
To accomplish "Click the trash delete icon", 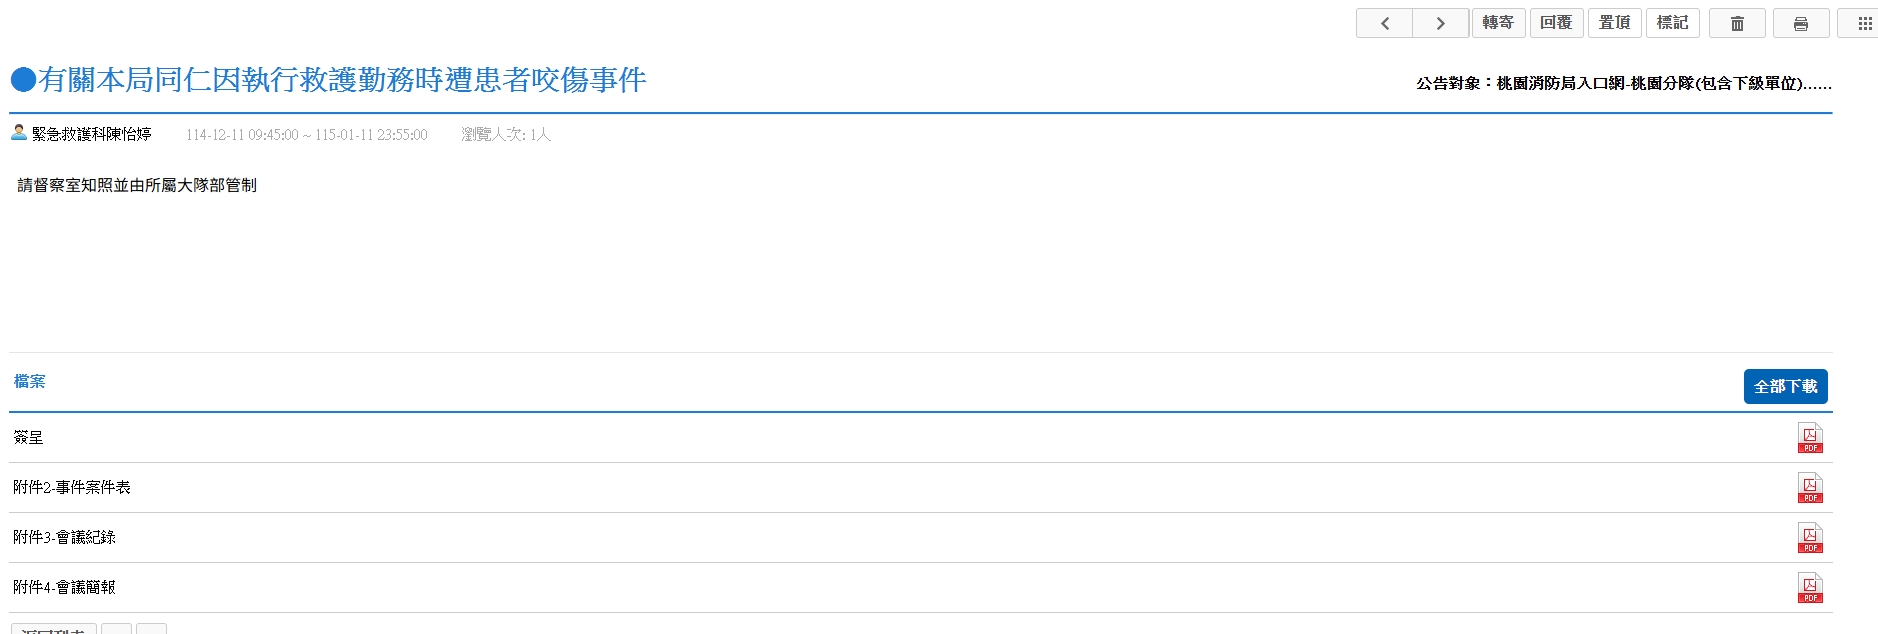I will coord(1737,23).
